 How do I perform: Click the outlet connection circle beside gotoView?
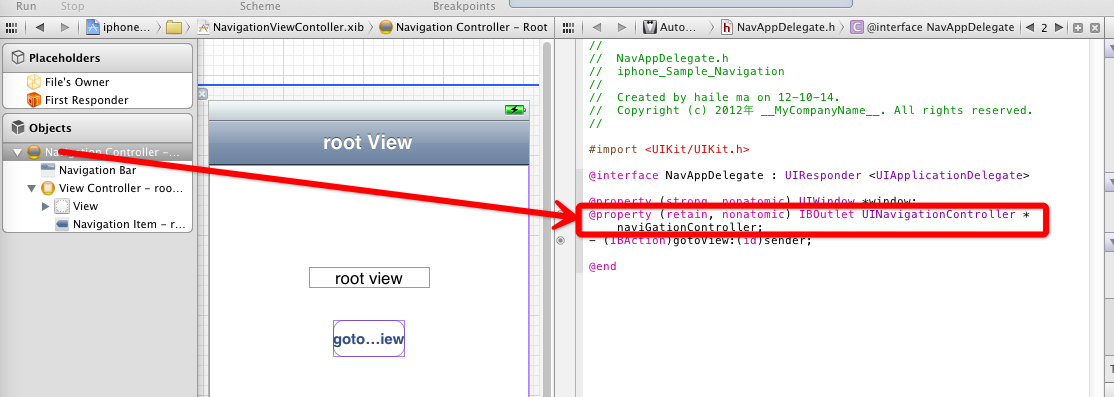[x=561, y=241]
